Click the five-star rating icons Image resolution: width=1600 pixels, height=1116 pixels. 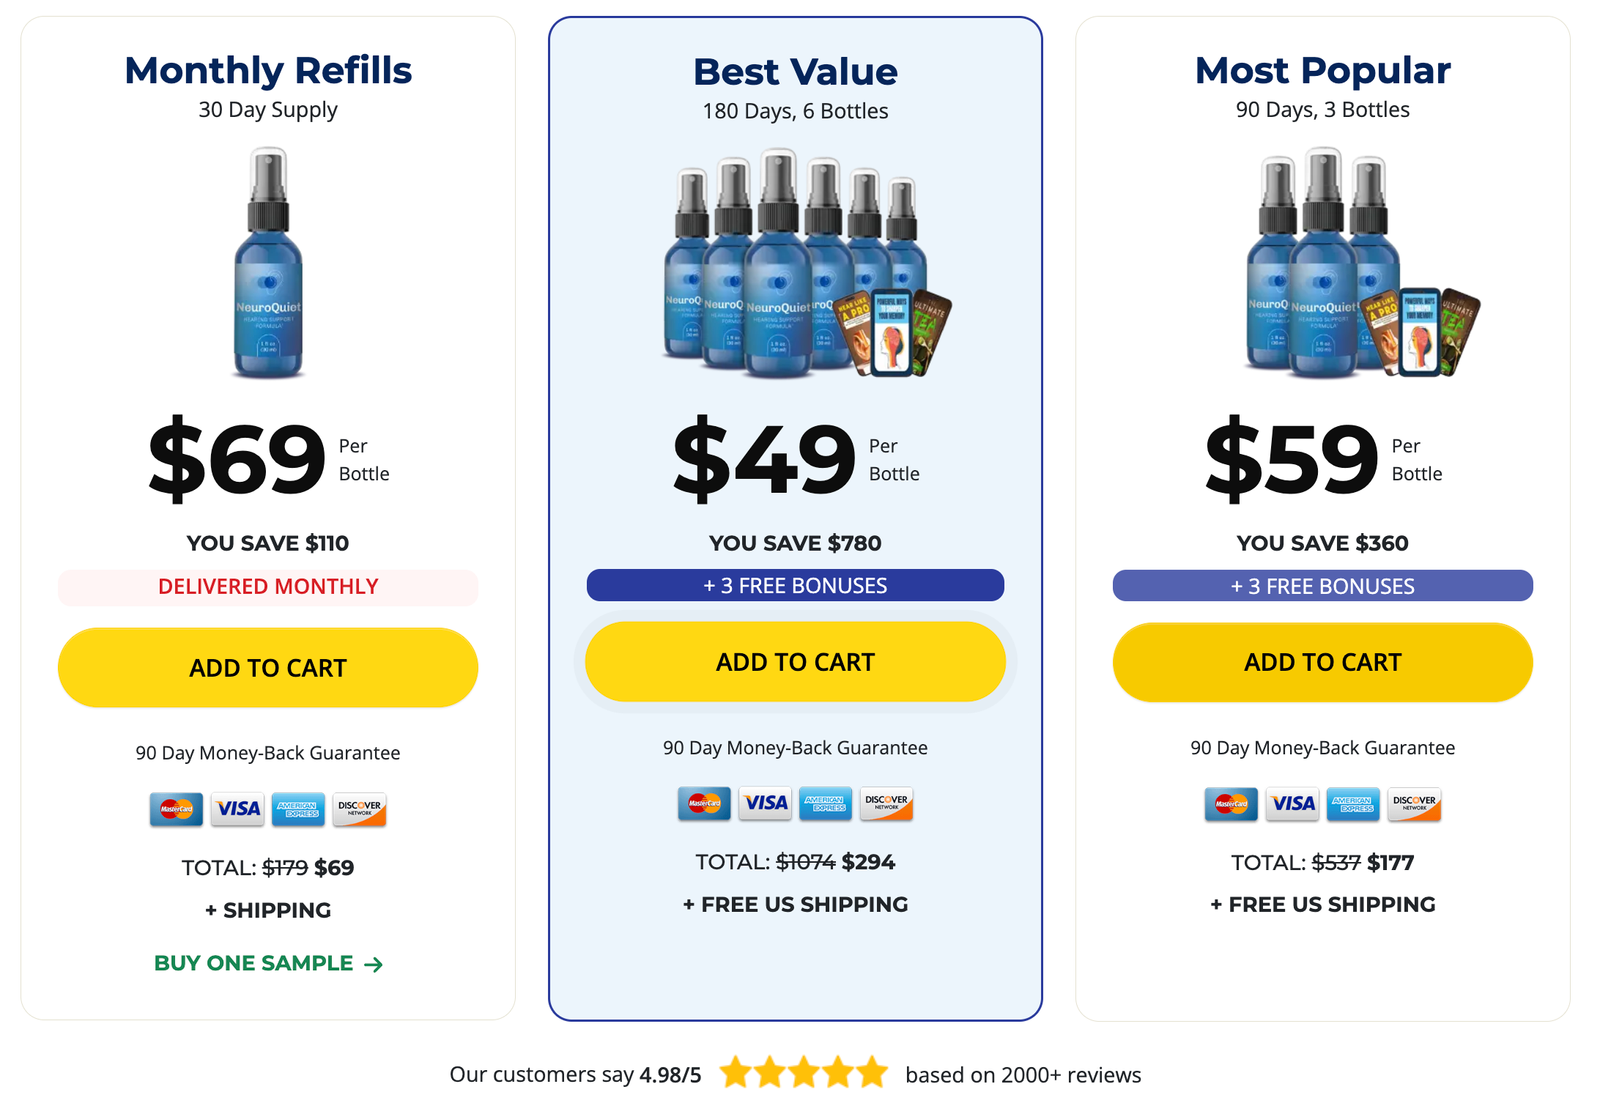tap(803, 1073)
